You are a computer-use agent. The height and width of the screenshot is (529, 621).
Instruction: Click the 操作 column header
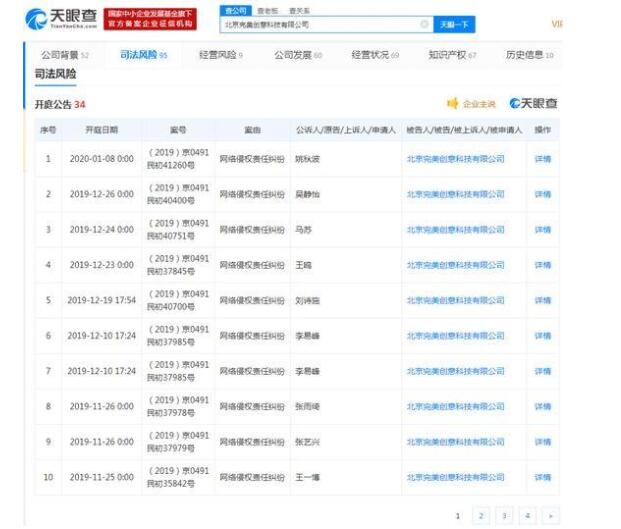543,130
